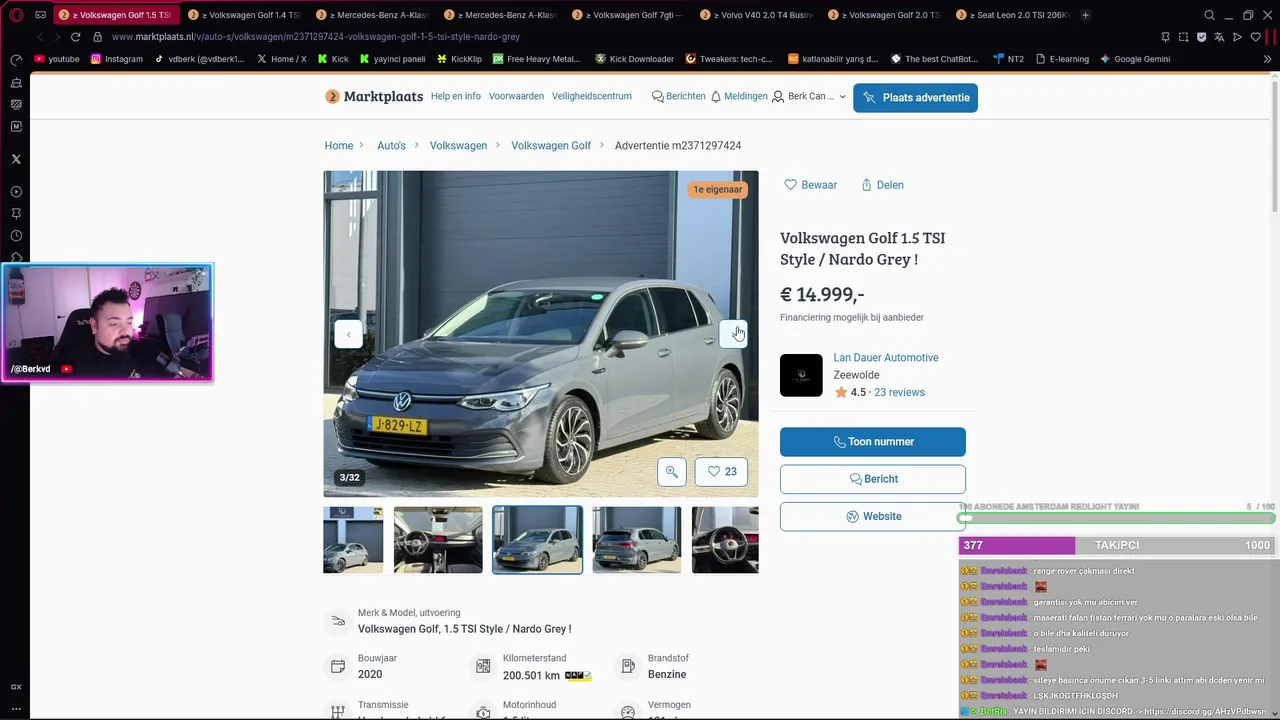Open the ad blocker shield icon
Viewport: 1280px width, 720px height.
(x=1201, y=37)
